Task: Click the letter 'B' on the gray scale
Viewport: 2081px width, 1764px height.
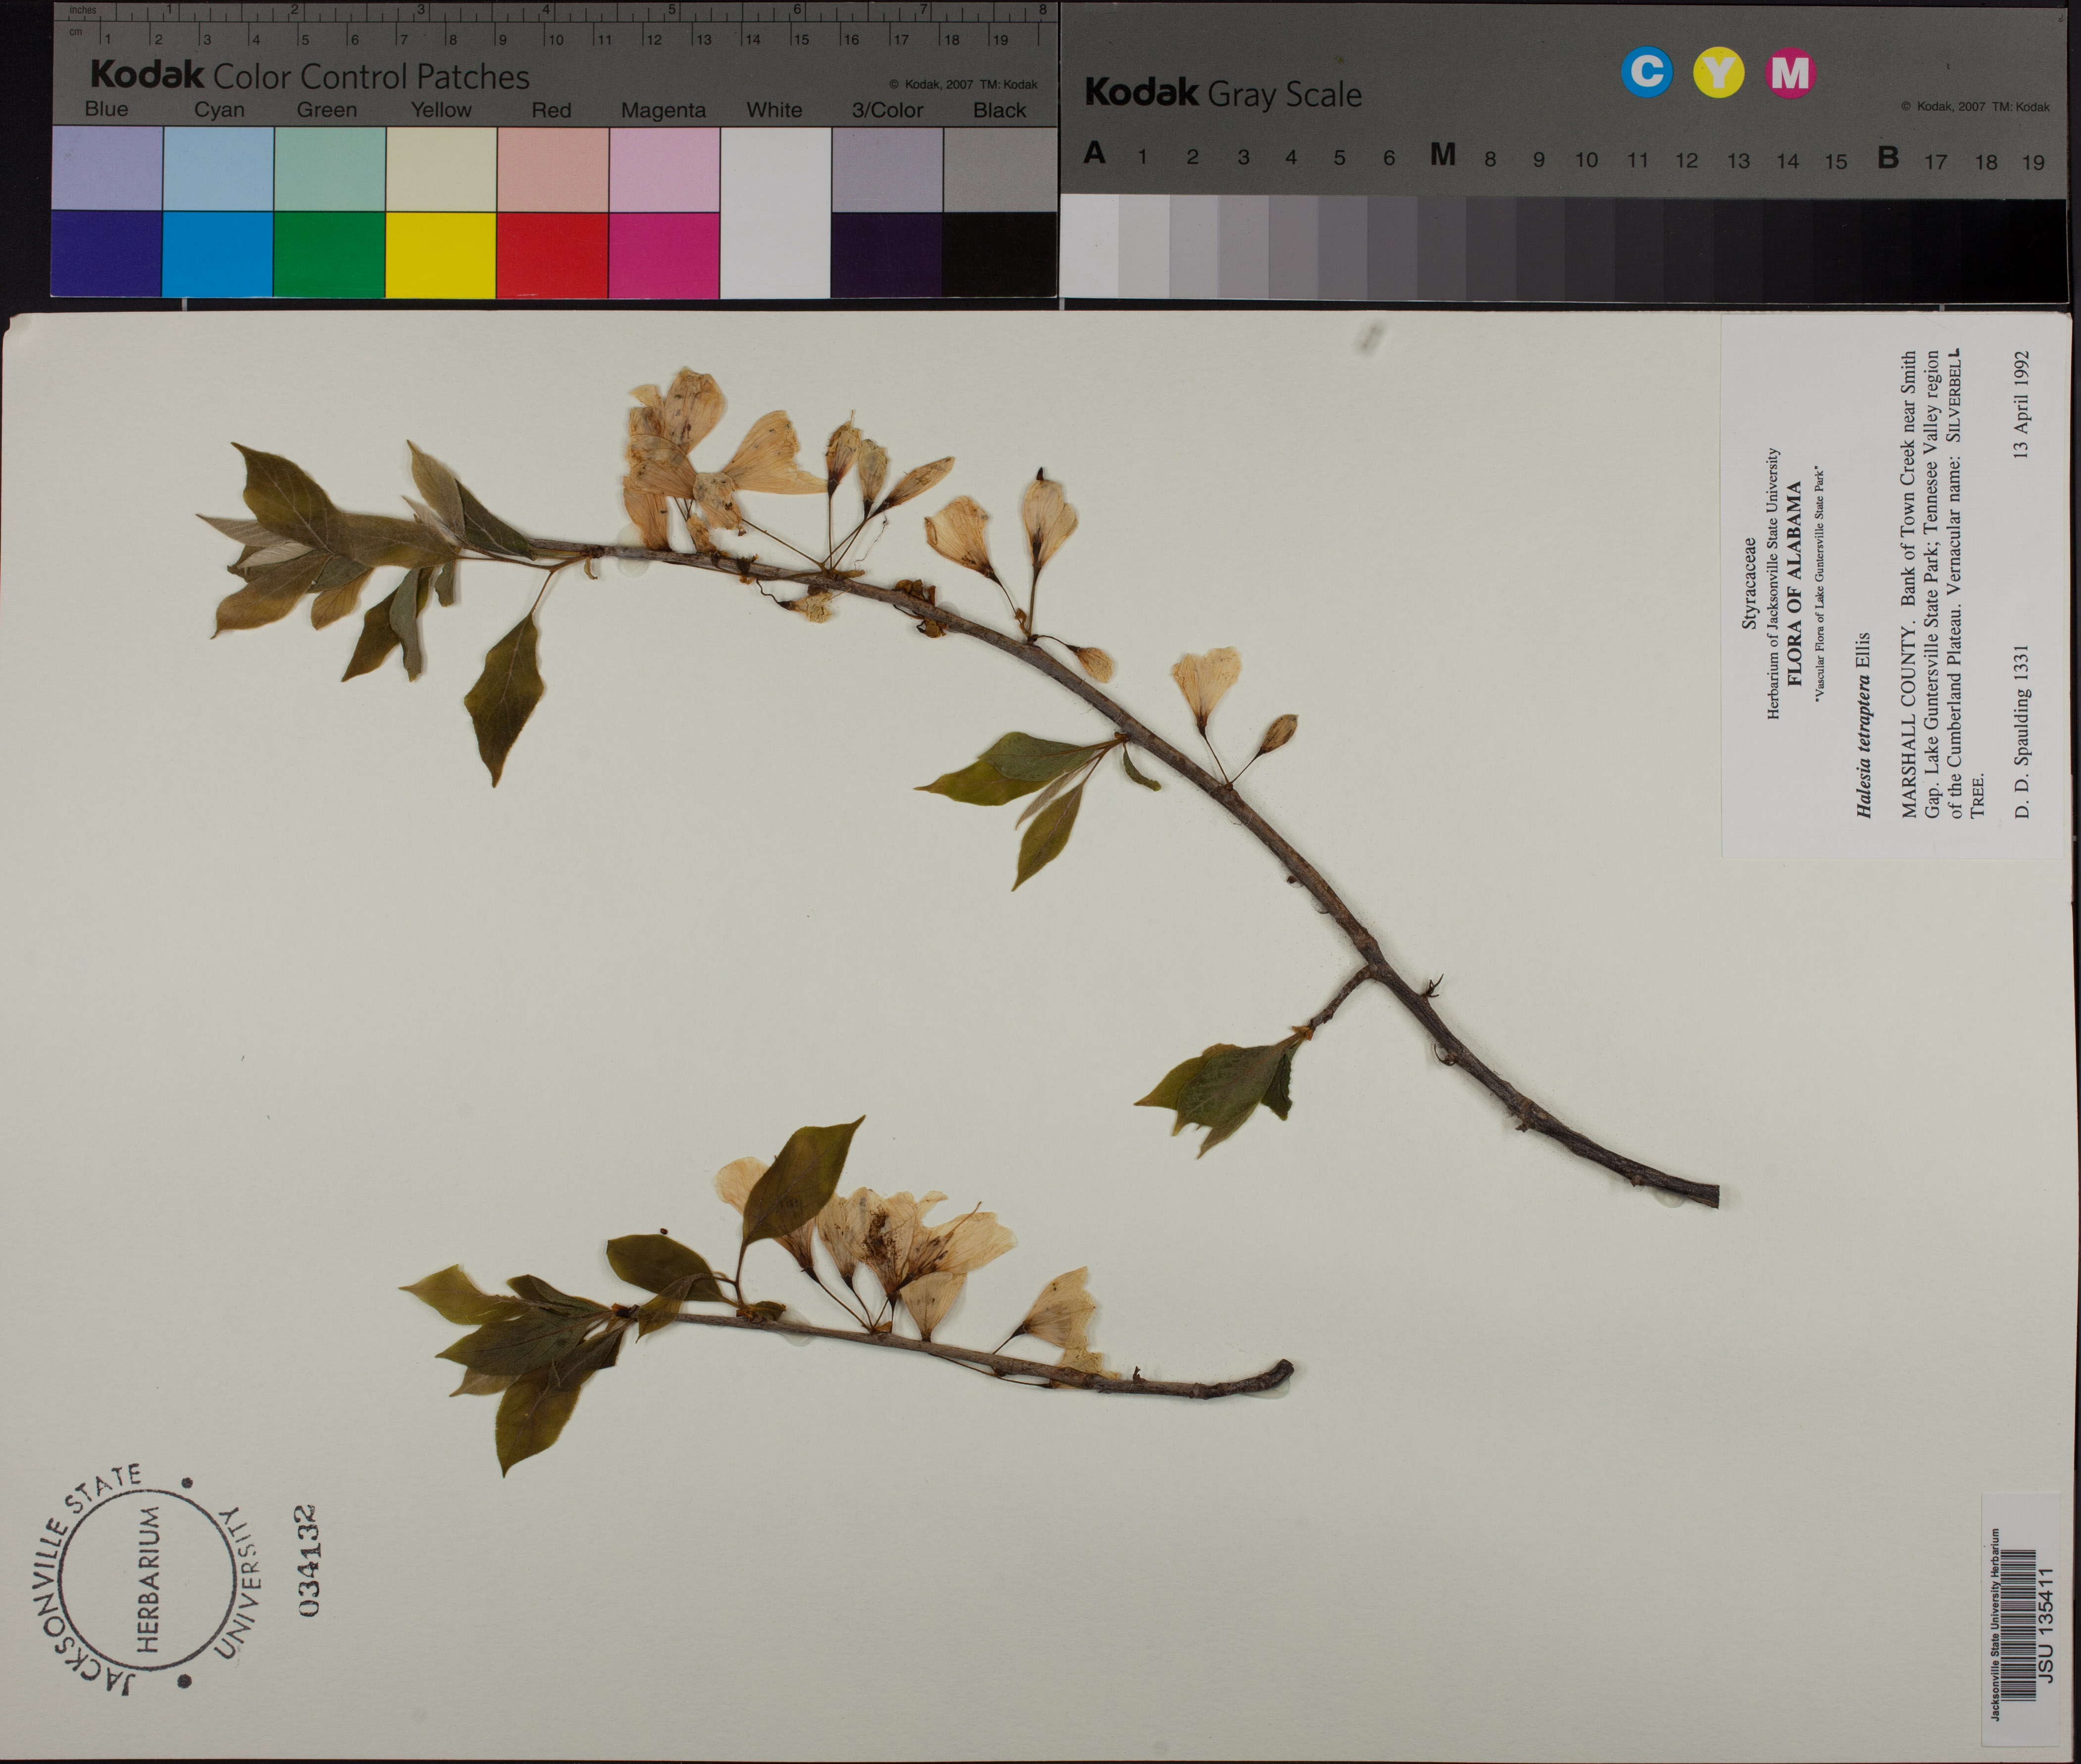Action: [1888, 157]
